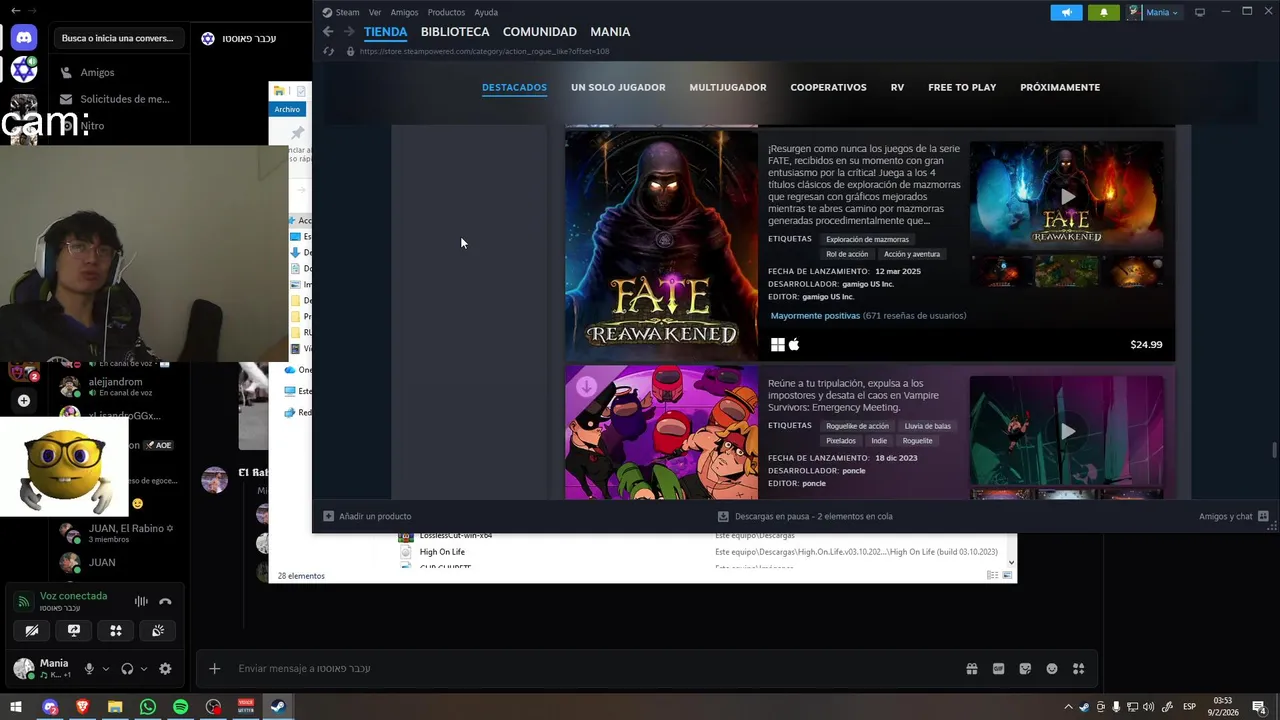Image resolution: width=1280 pixels, height=720 pixels.
Task: Select DESTACADOS category tab
Action: pyautogui.click(x=514, y=87)
